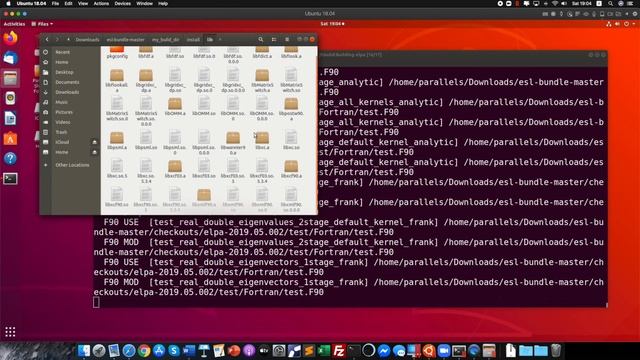Open the macOS Edit menu
This screenshot has width=640, height=360.
pos(68,4)
